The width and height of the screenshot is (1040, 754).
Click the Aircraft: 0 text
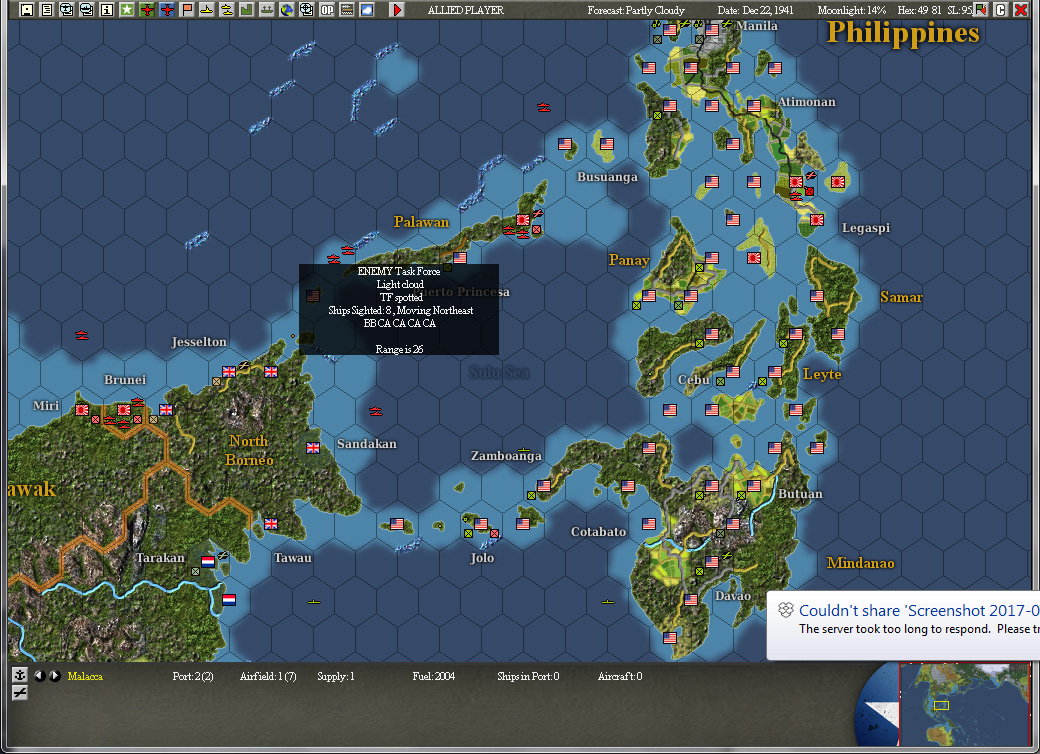click(x=619, y=676)
